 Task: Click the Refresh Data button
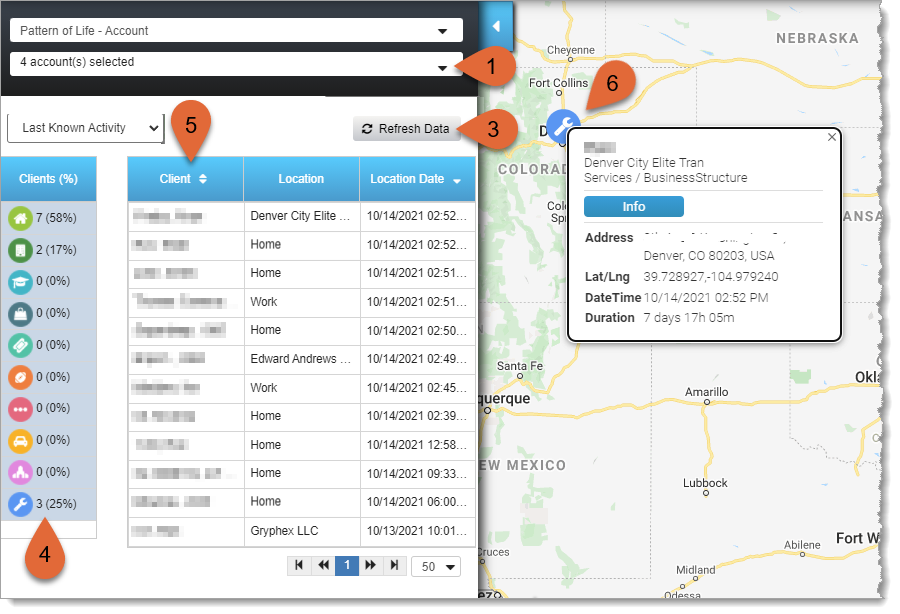405,129
